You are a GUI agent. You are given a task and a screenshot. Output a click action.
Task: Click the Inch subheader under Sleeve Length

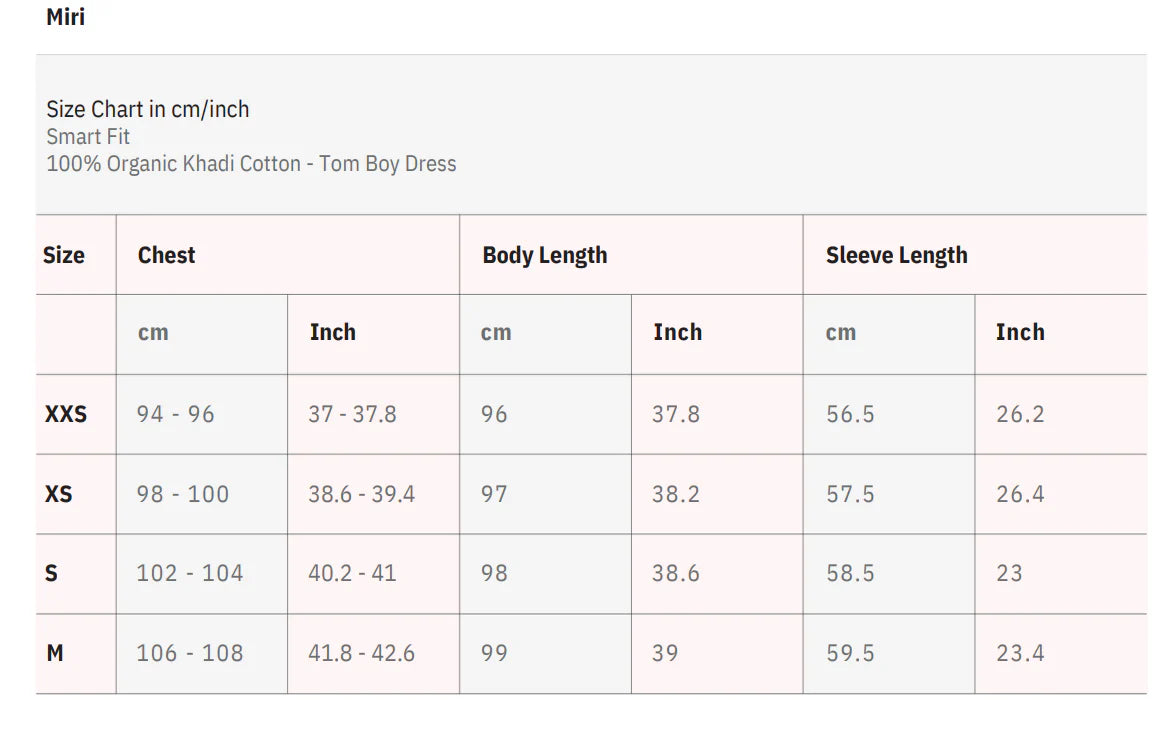[1020, 332]
